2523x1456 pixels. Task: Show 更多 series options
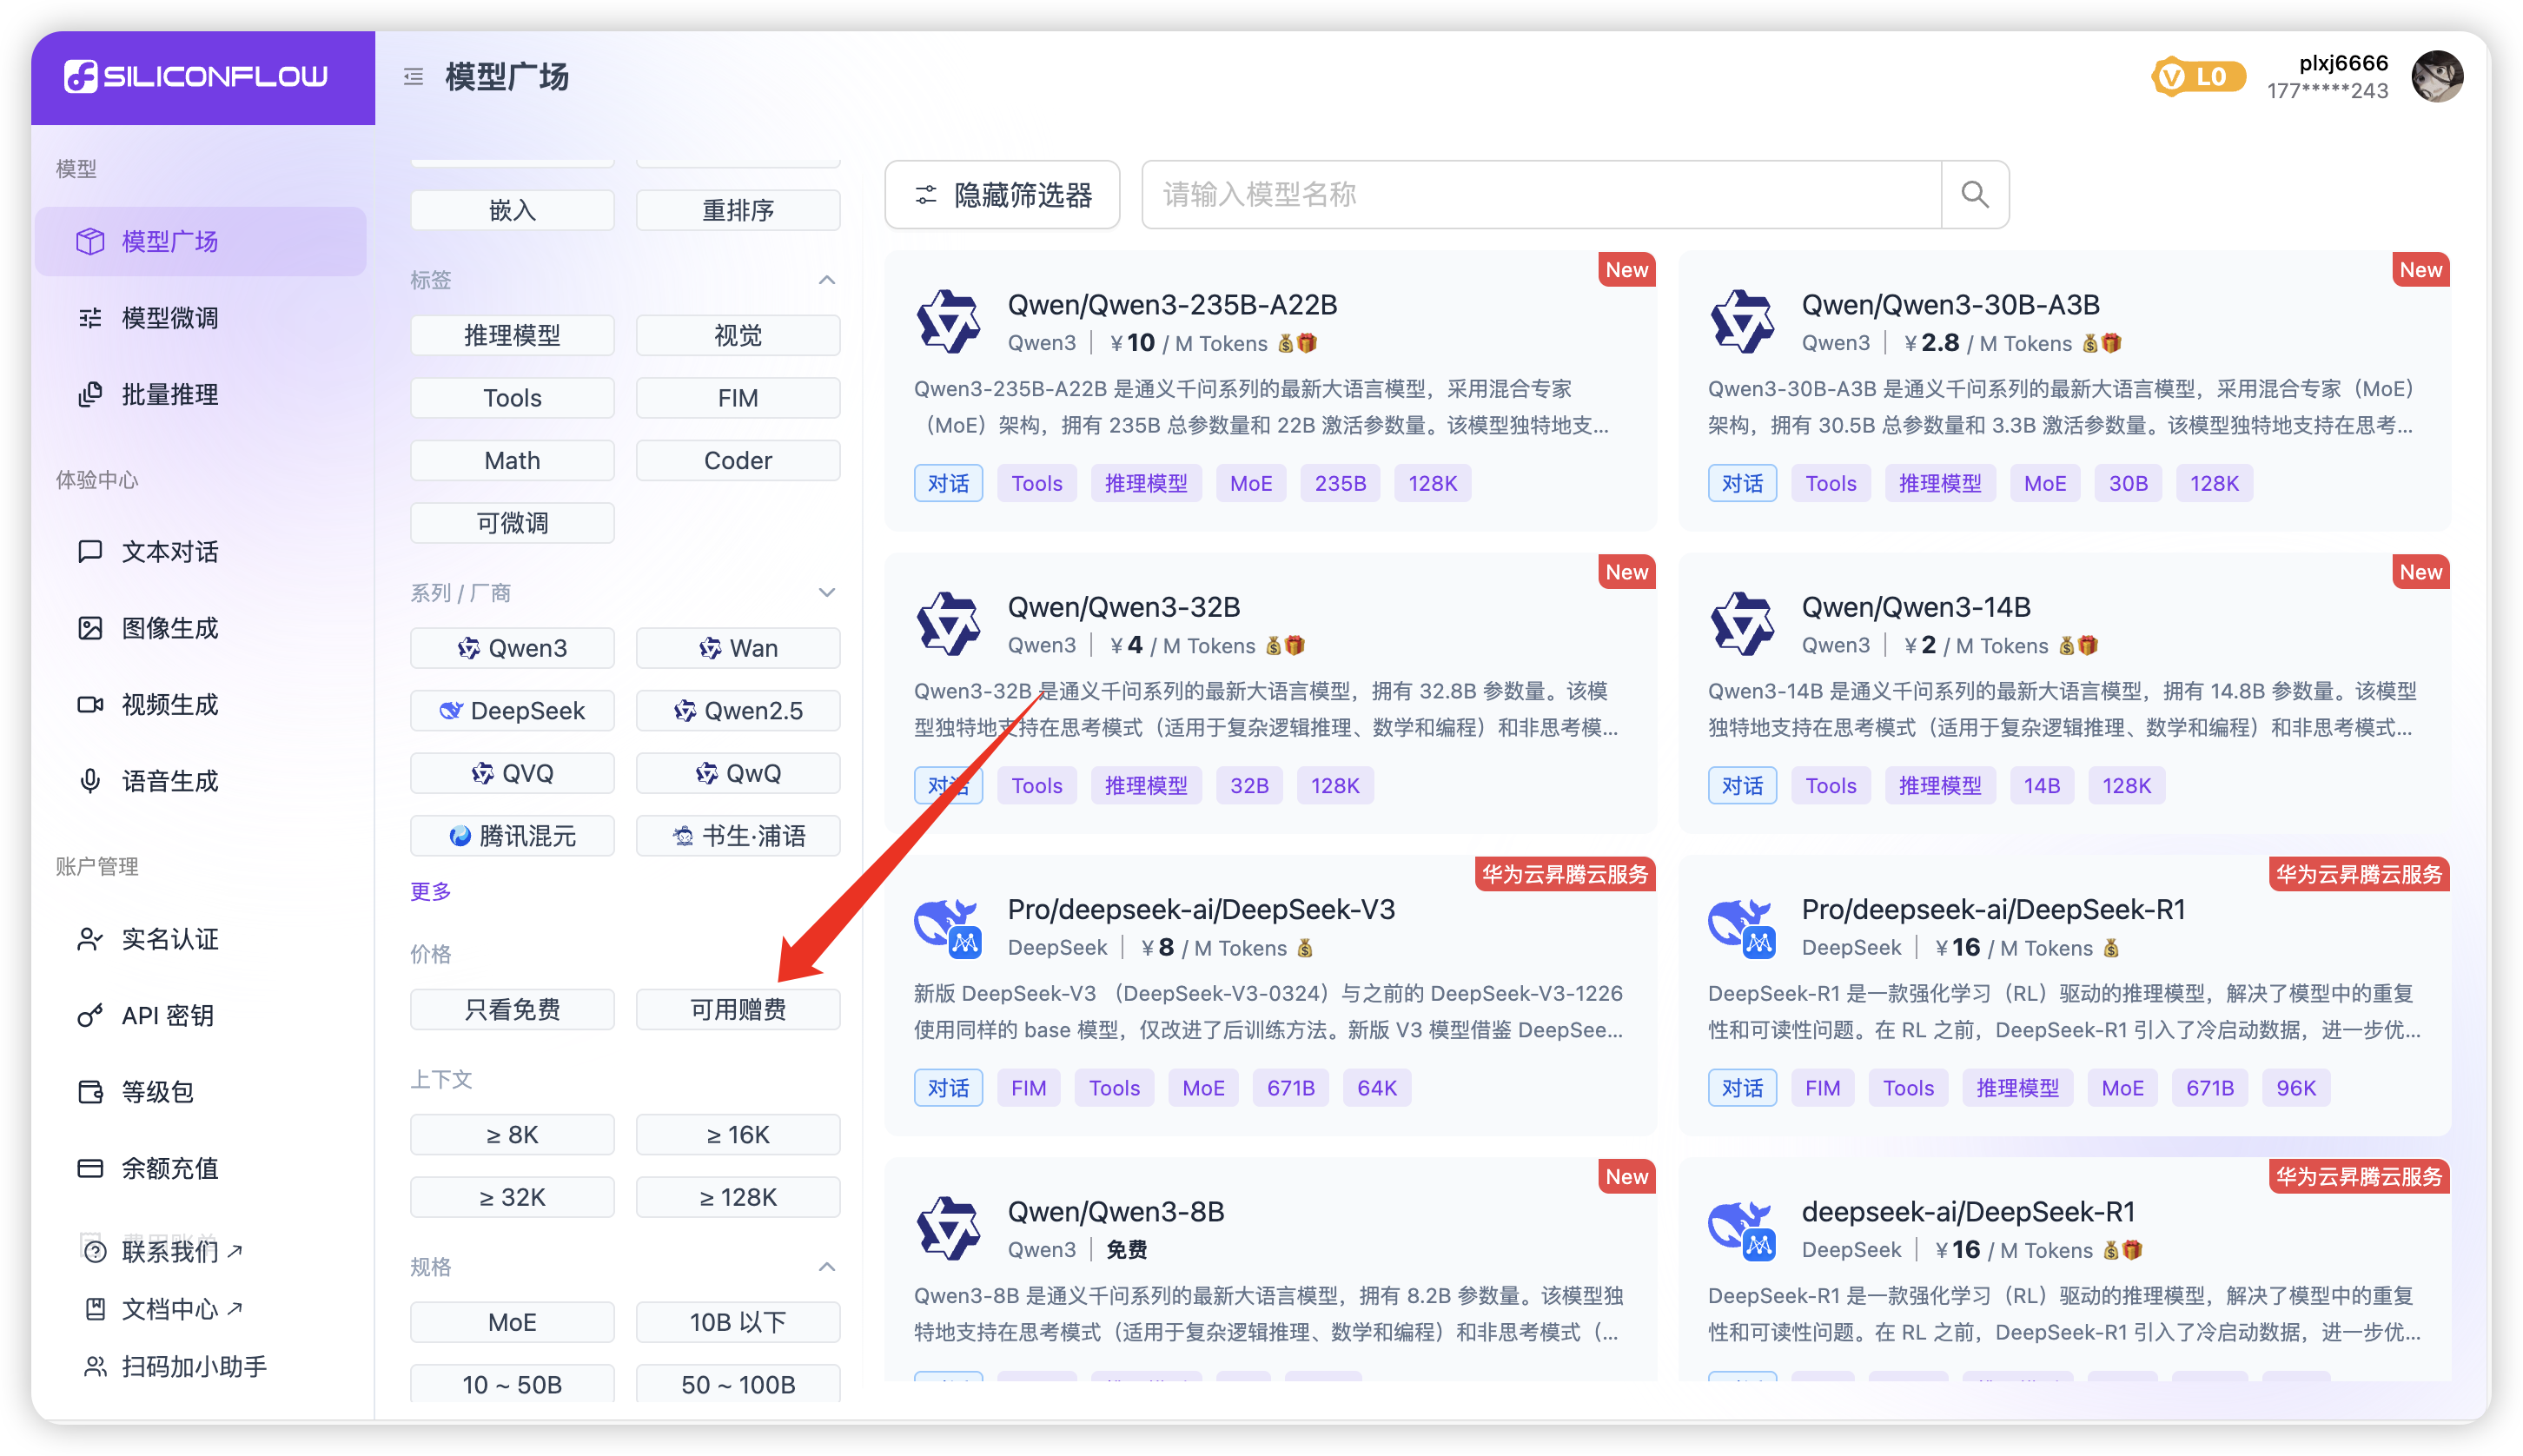pyautogui.click(x=431, y=891)
